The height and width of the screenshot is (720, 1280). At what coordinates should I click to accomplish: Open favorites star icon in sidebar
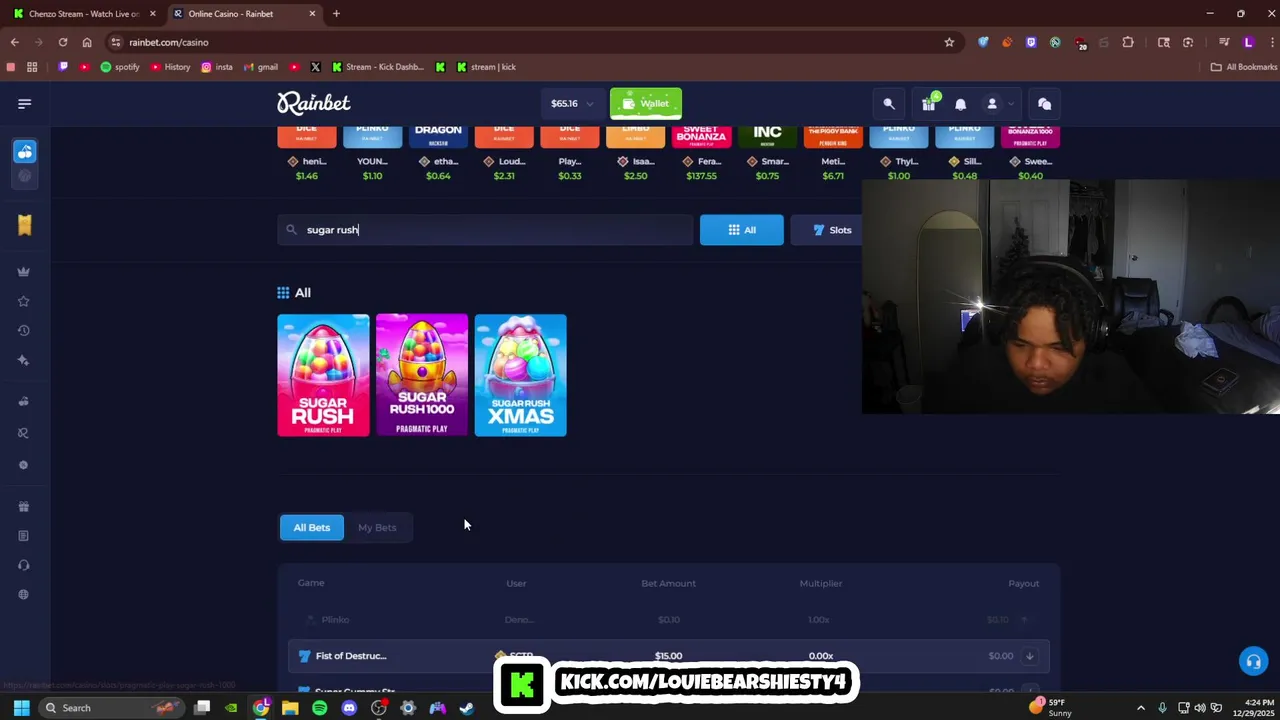click(24, 301)
